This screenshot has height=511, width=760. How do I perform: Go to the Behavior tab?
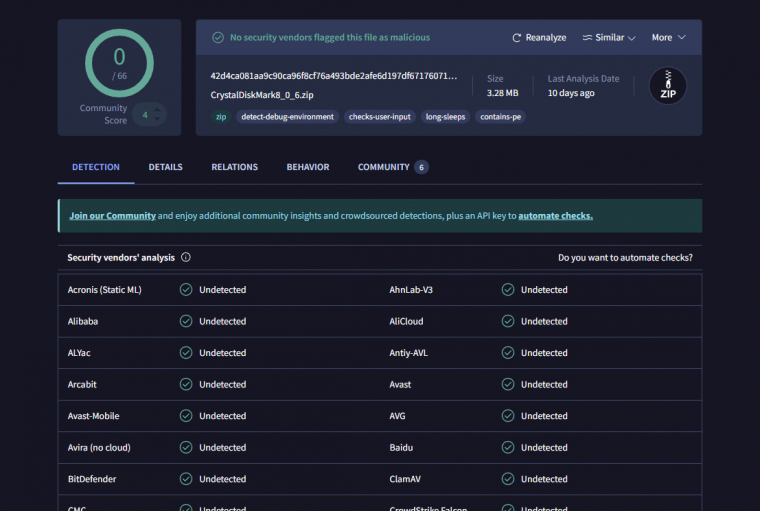(307, 167)
